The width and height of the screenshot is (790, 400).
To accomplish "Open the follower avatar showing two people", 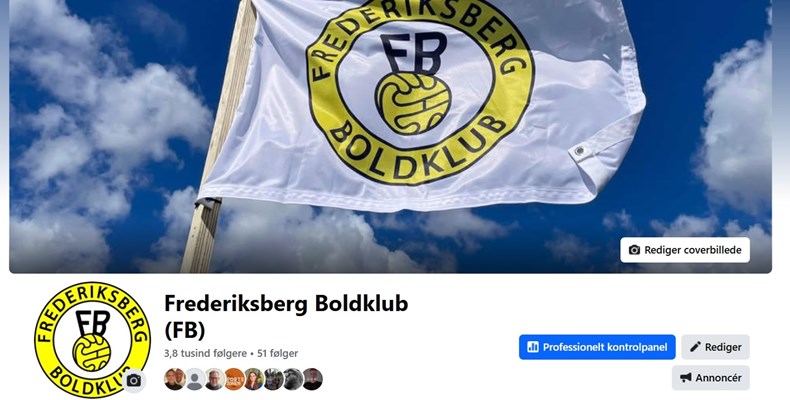I will [175, 379].
